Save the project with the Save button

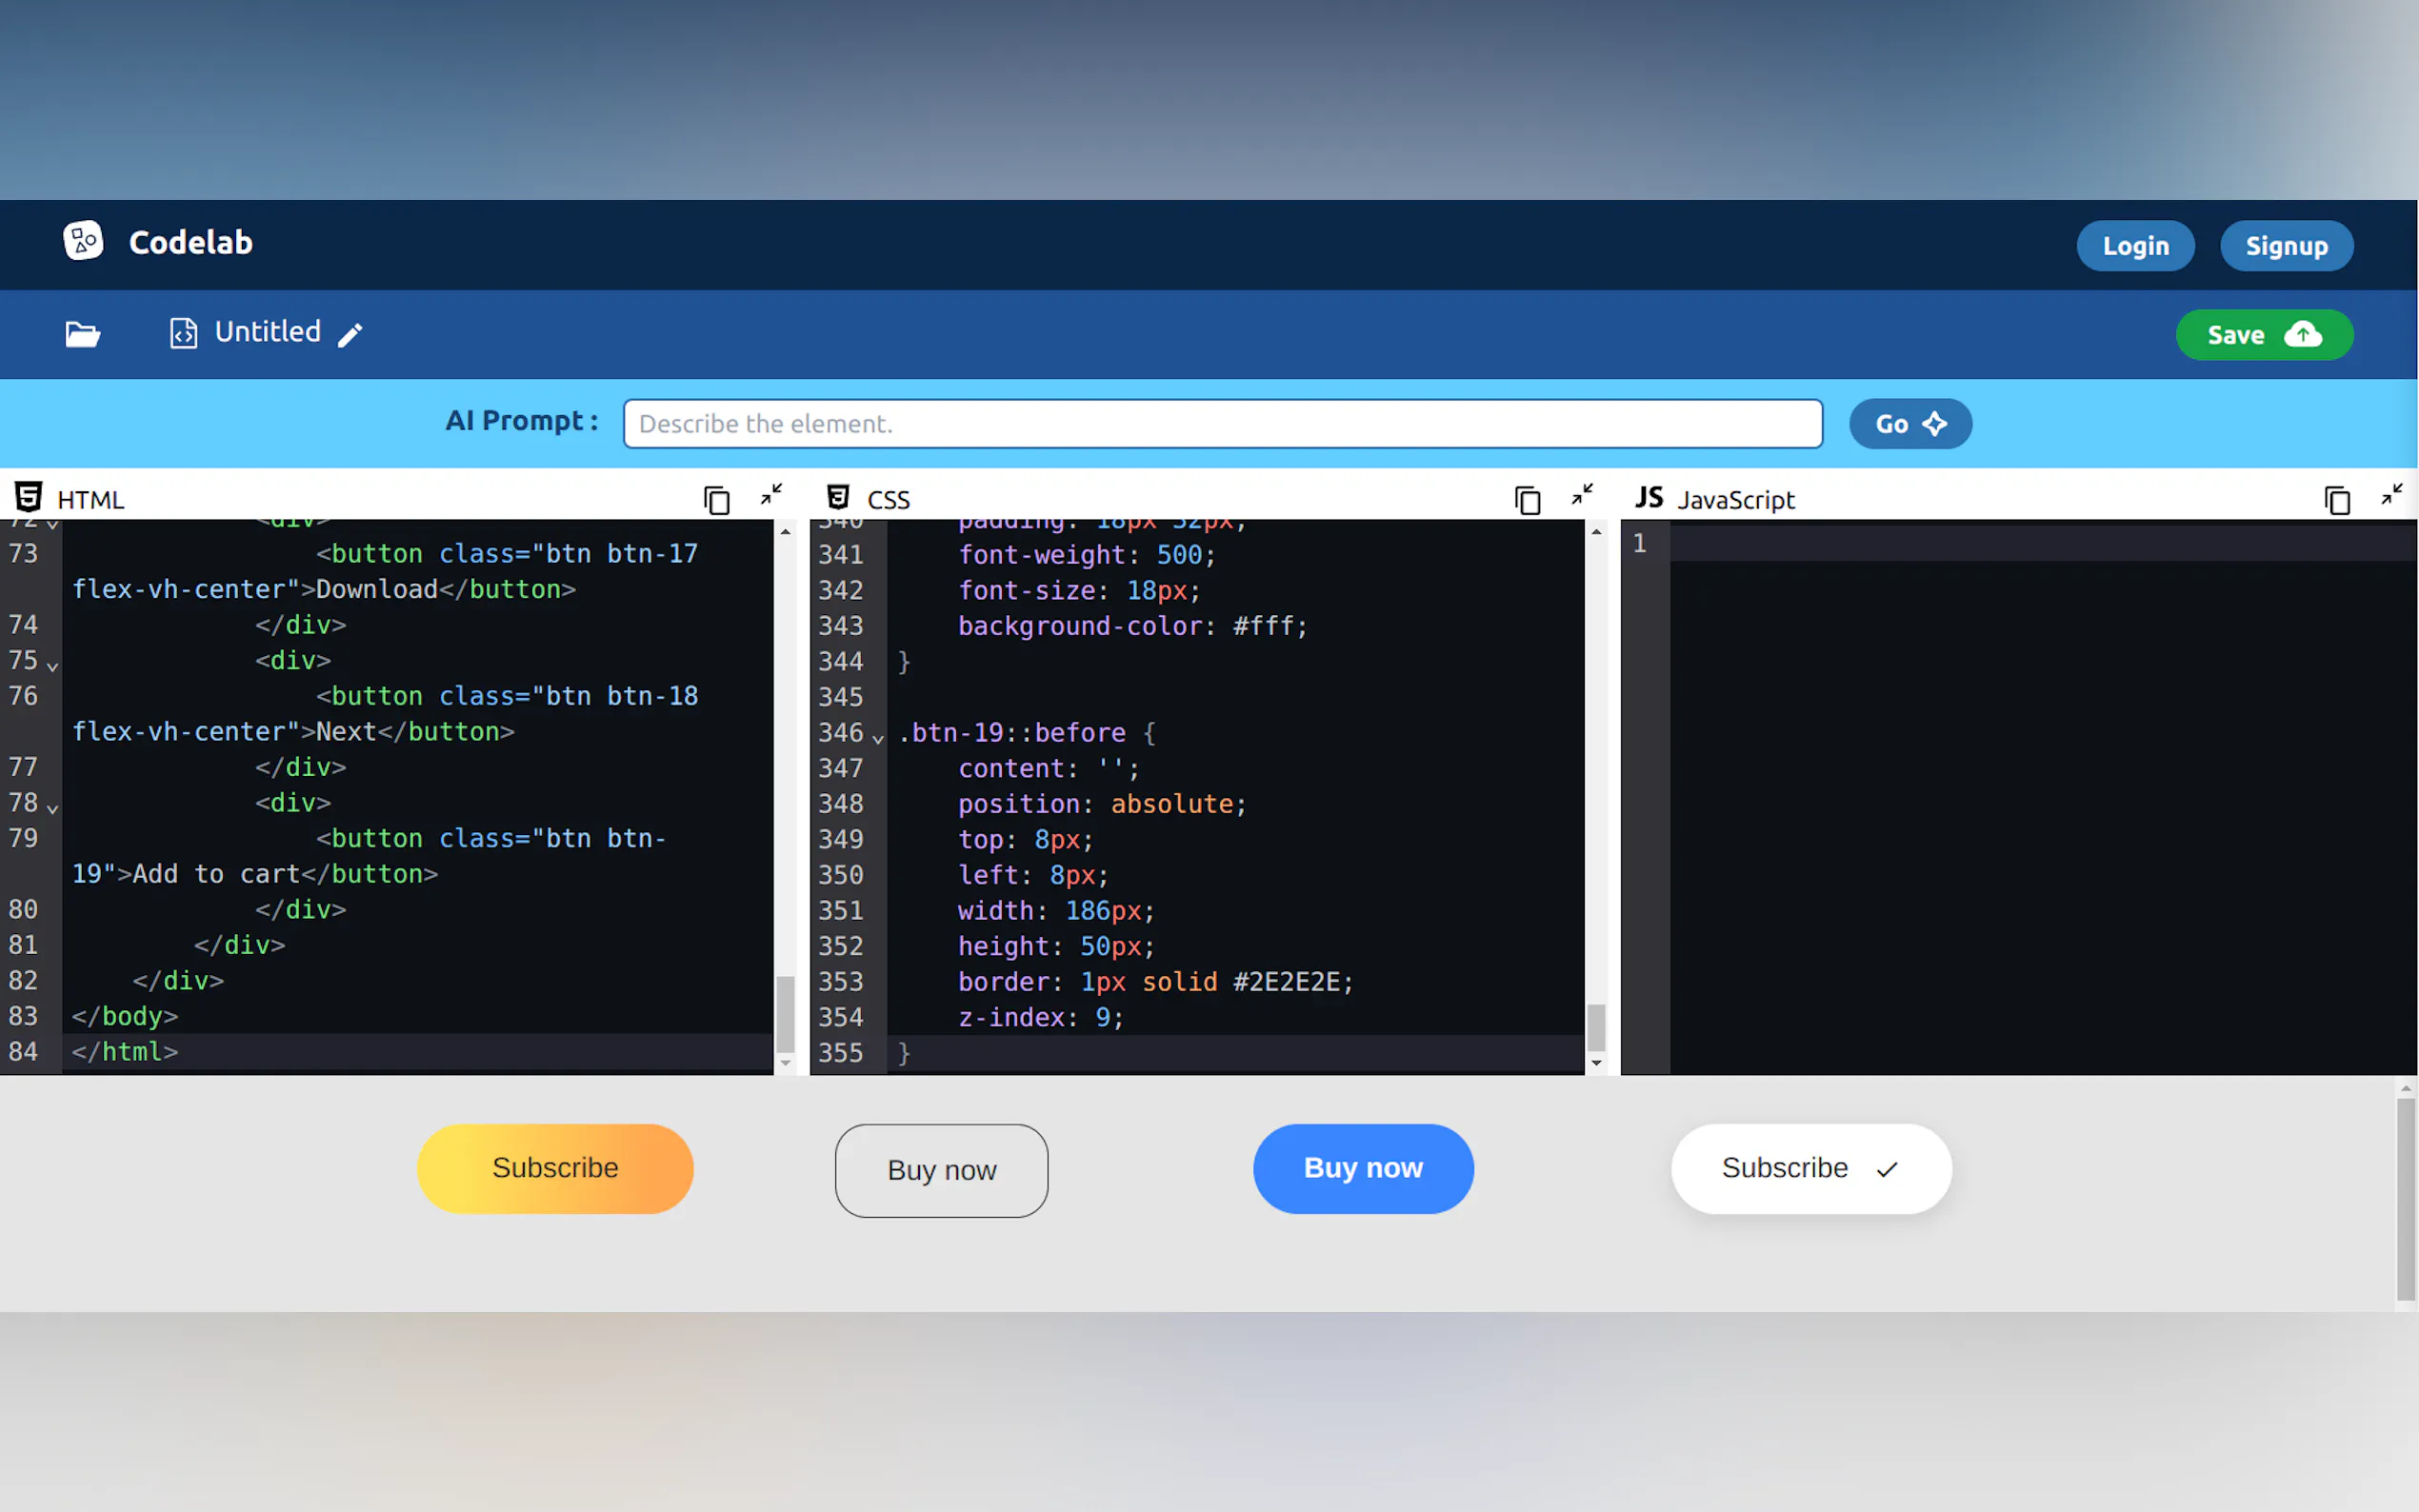(2264, 335)
